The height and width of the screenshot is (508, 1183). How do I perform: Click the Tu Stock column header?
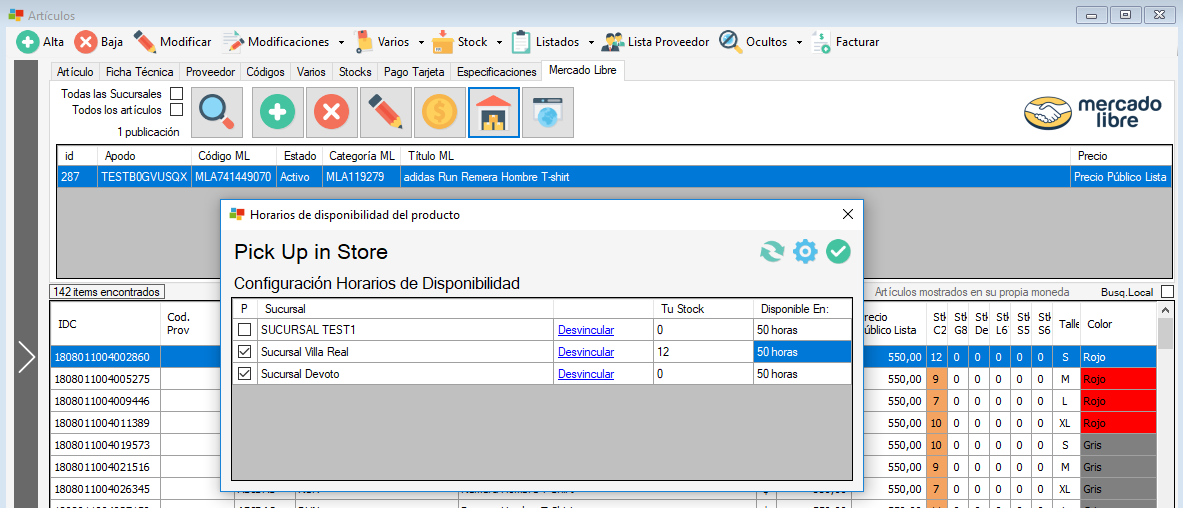[703, 309]
